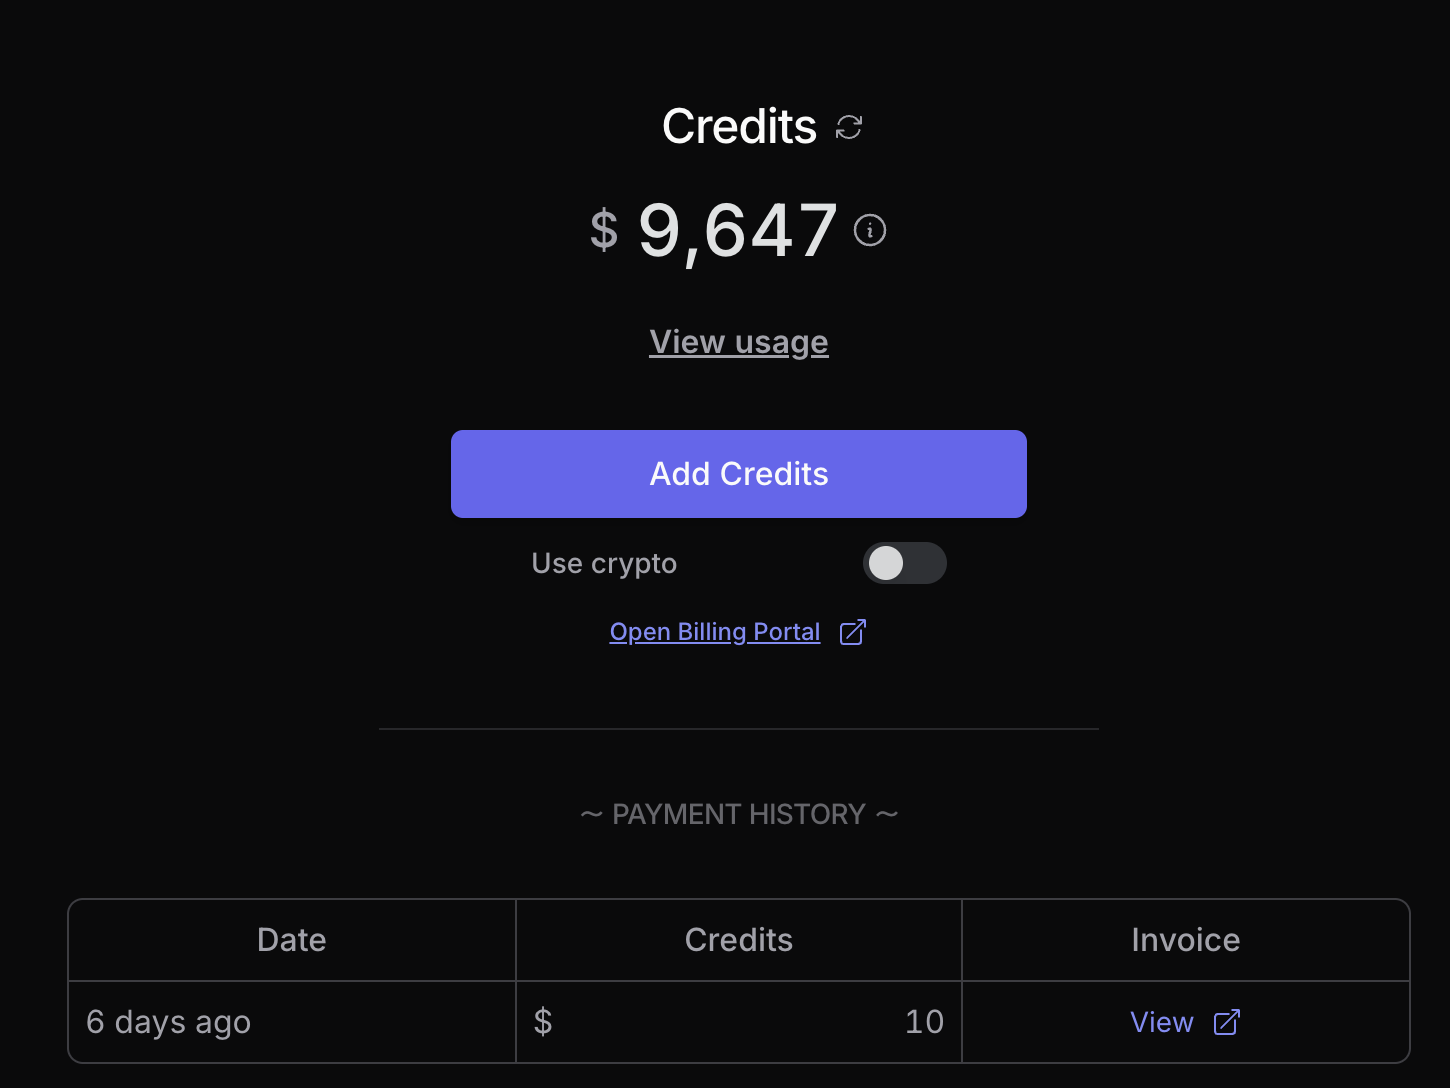Click the Add Credits button

(x=739, y=474)
